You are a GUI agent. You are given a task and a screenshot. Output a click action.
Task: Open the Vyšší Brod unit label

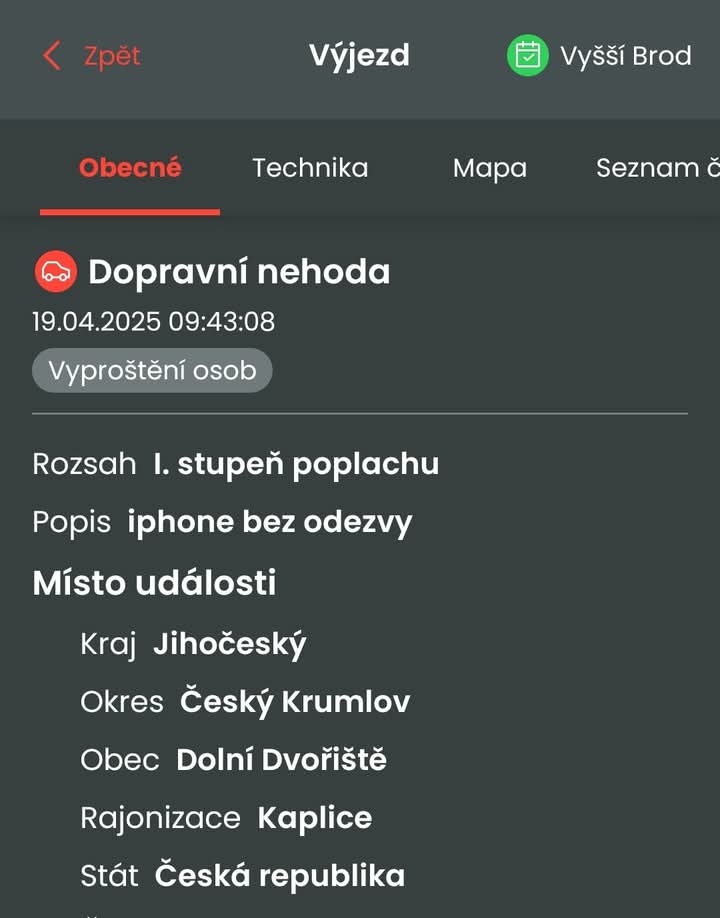(626, 56)
